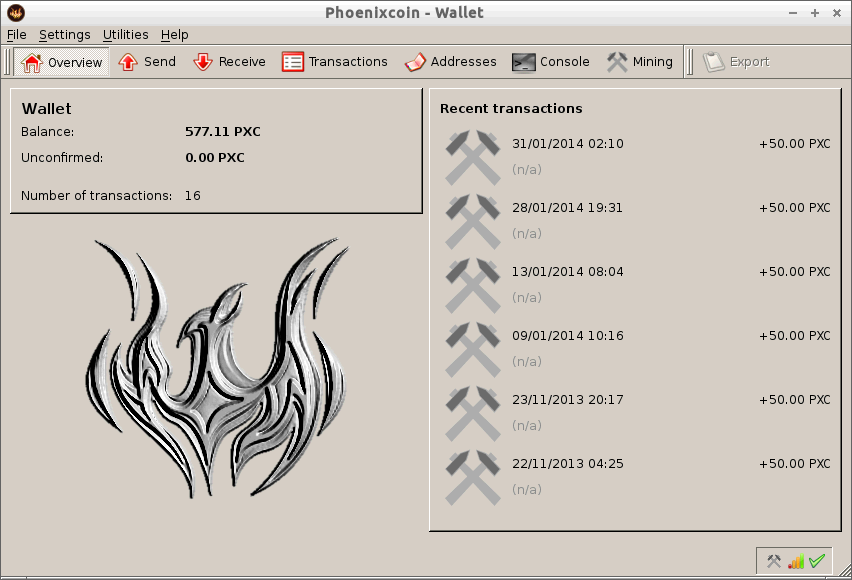The image size is (852, 580).
Task: Click +50.00 PXC amount for 22/11/2013 transaction
Action: click(x=795, y=464)
